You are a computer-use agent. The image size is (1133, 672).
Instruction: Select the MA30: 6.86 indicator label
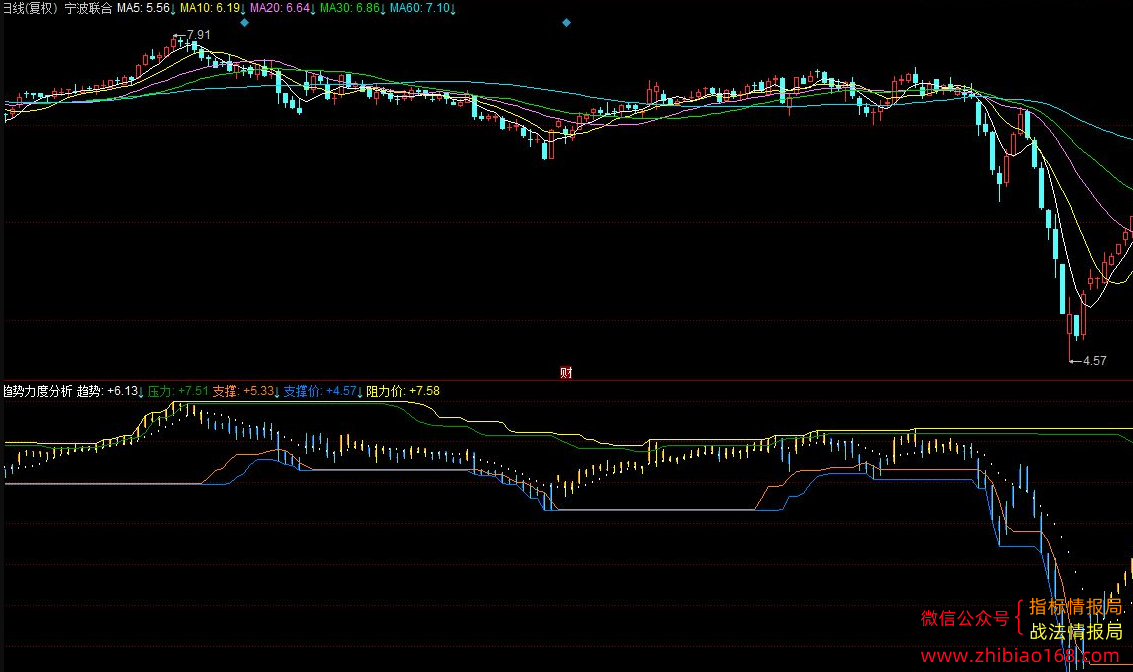[x=353, y=9]
